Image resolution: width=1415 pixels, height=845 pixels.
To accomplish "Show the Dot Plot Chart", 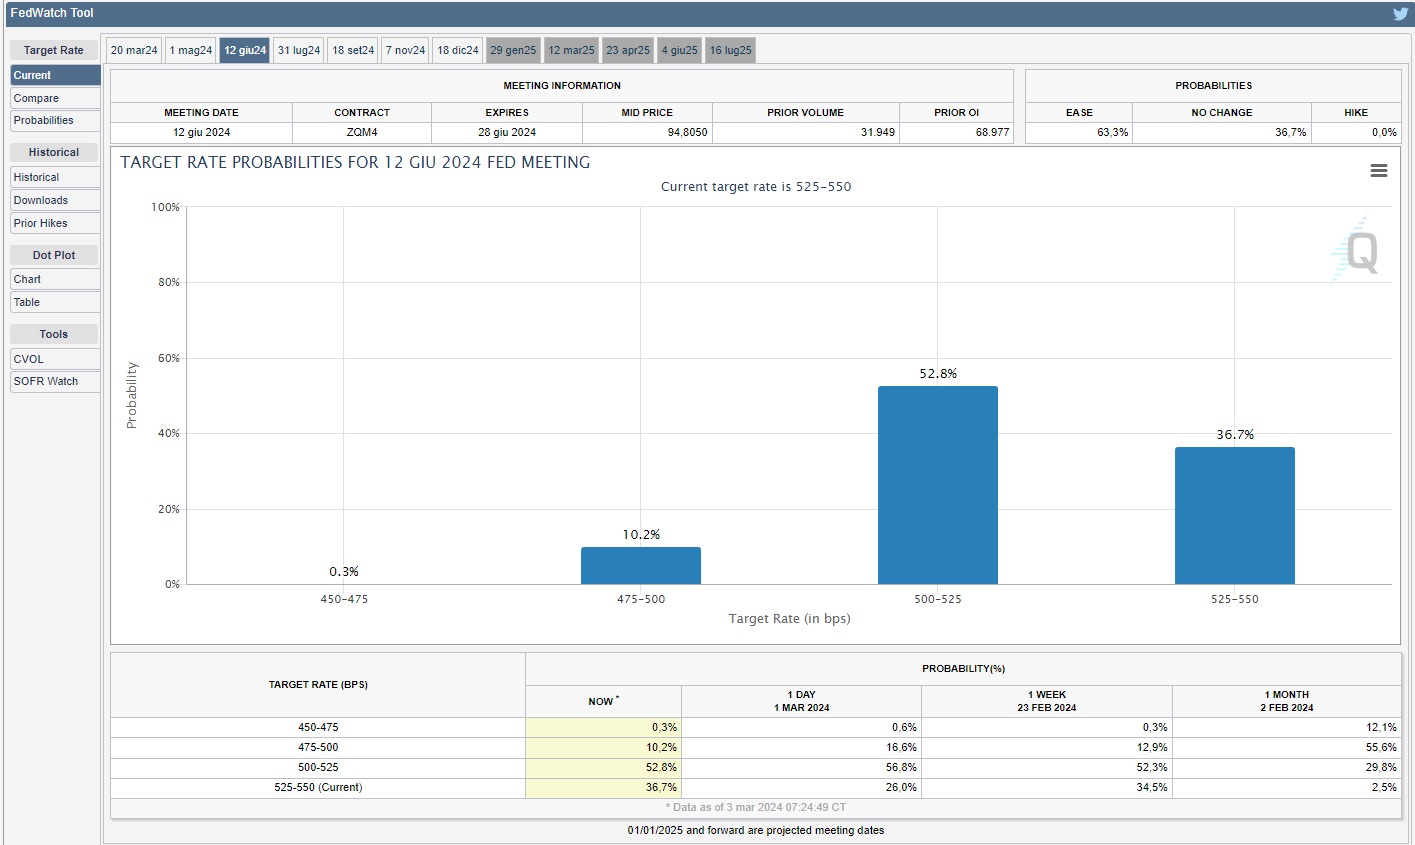I will pyautogui.click(x=55, y=279).
